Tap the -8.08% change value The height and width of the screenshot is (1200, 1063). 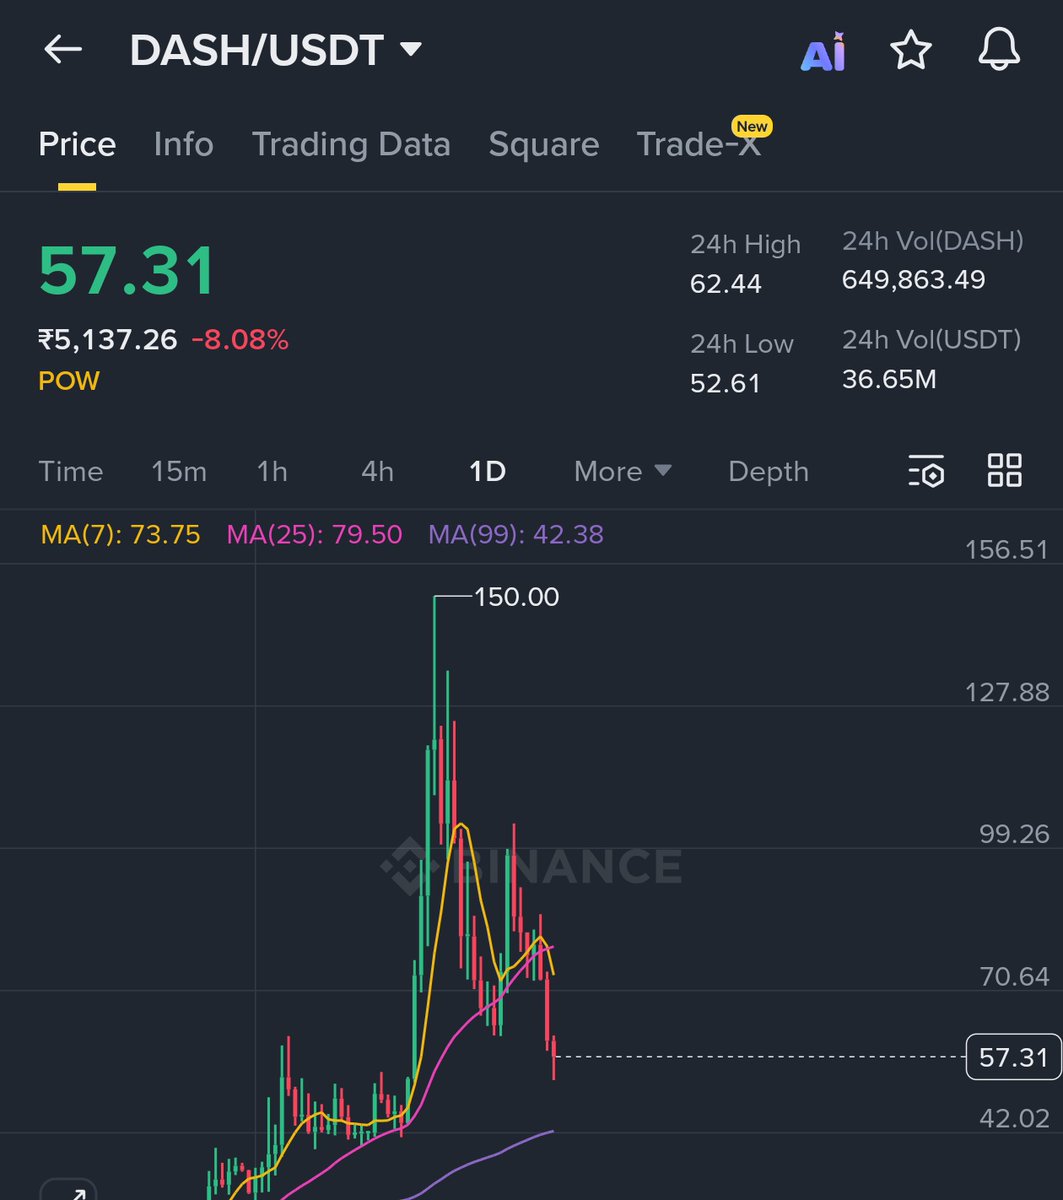(240, 340)
